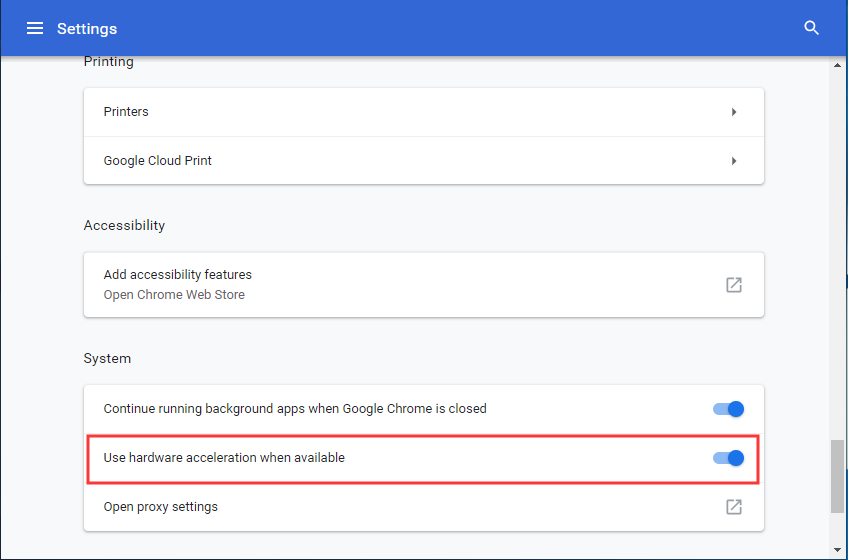Screen dimensions: 848x560
Task: Click Open proxy settings
Action: (x=161, y=507)
